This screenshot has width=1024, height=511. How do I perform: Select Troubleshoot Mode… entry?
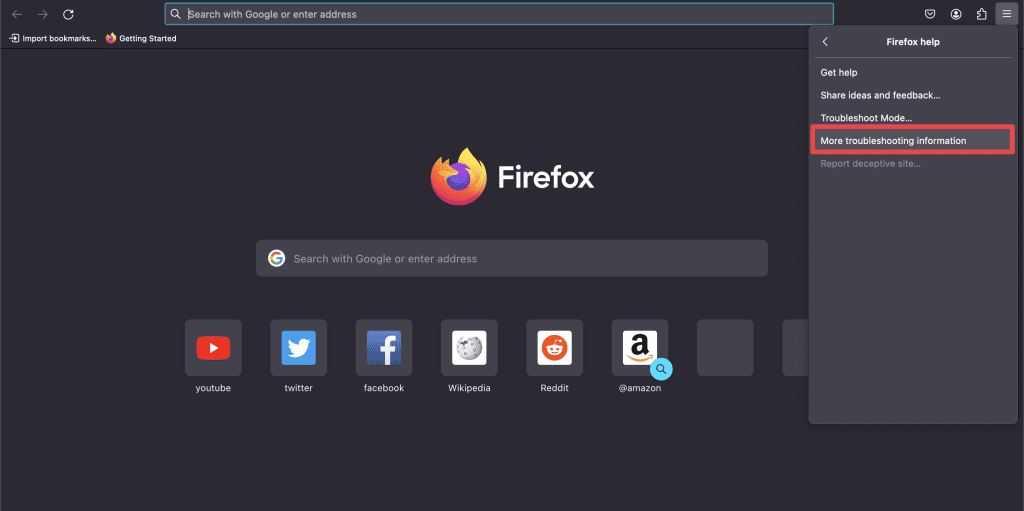913,118
